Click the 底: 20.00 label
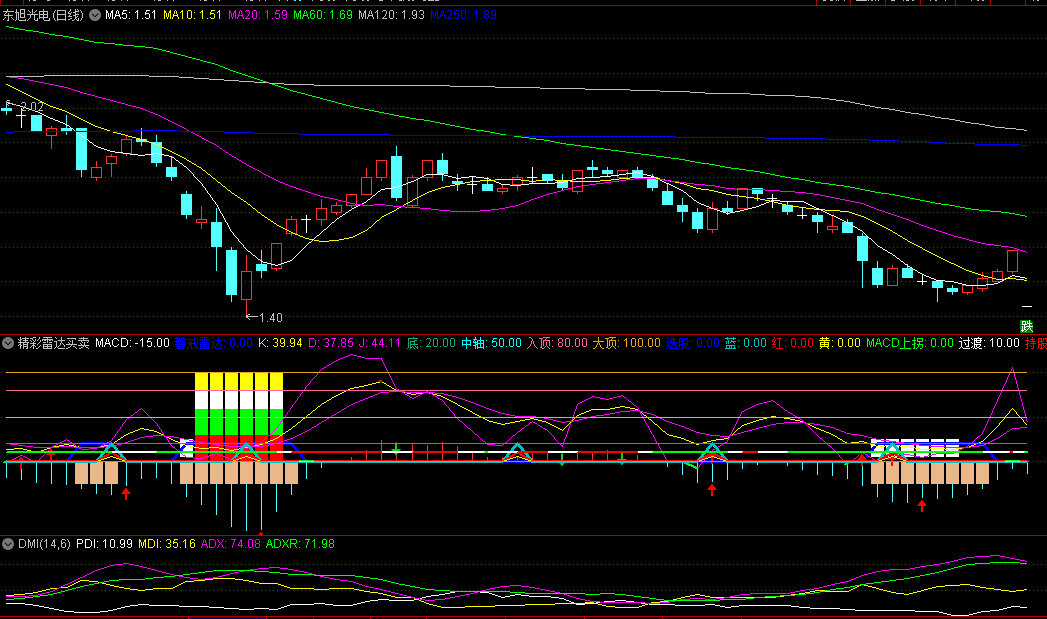The image size is (1047, 619). point(431,343)
